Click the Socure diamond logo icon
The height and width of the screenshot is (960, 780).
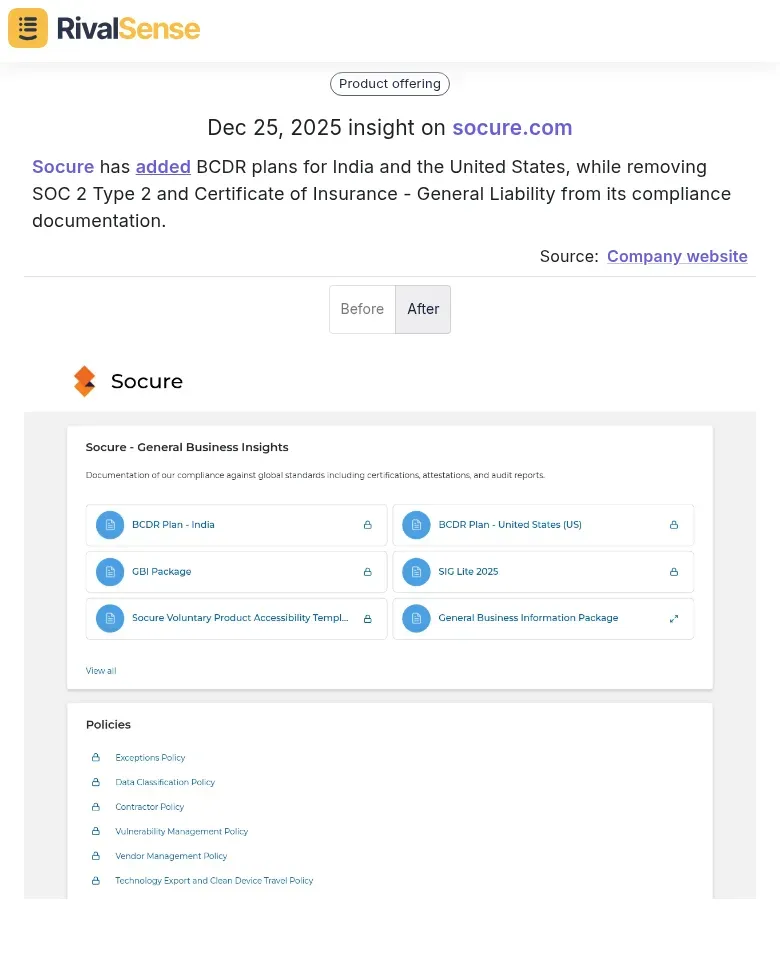85,381
